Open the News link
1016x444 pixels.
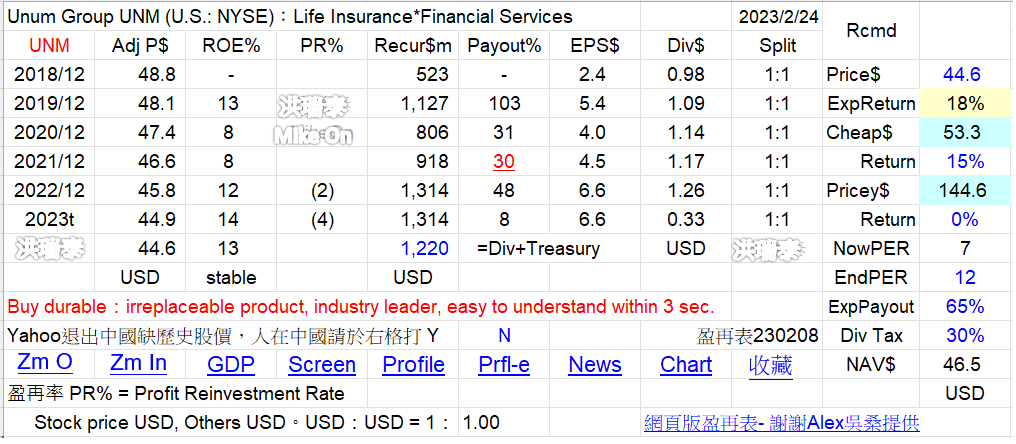pyautogui.click(x=595, y=365)
